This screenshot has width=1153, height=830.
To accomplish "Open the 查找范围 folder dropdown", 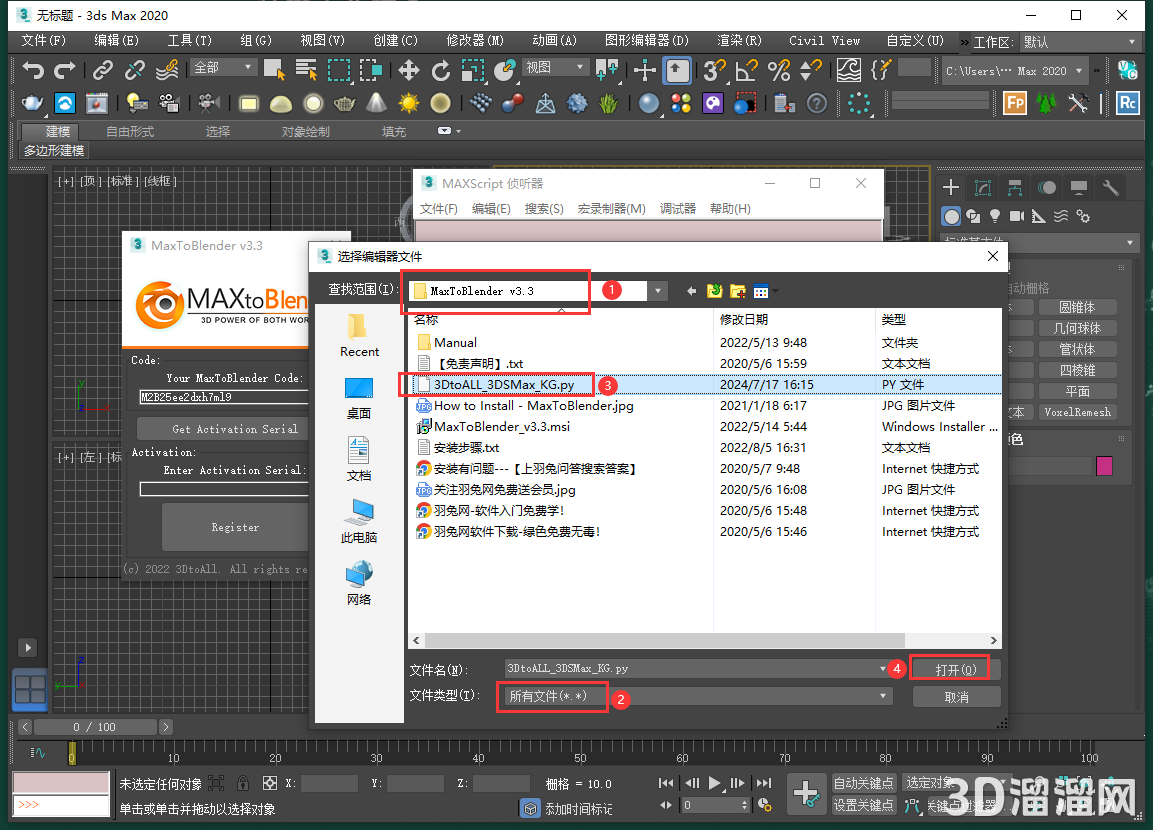I will point(658,291).
